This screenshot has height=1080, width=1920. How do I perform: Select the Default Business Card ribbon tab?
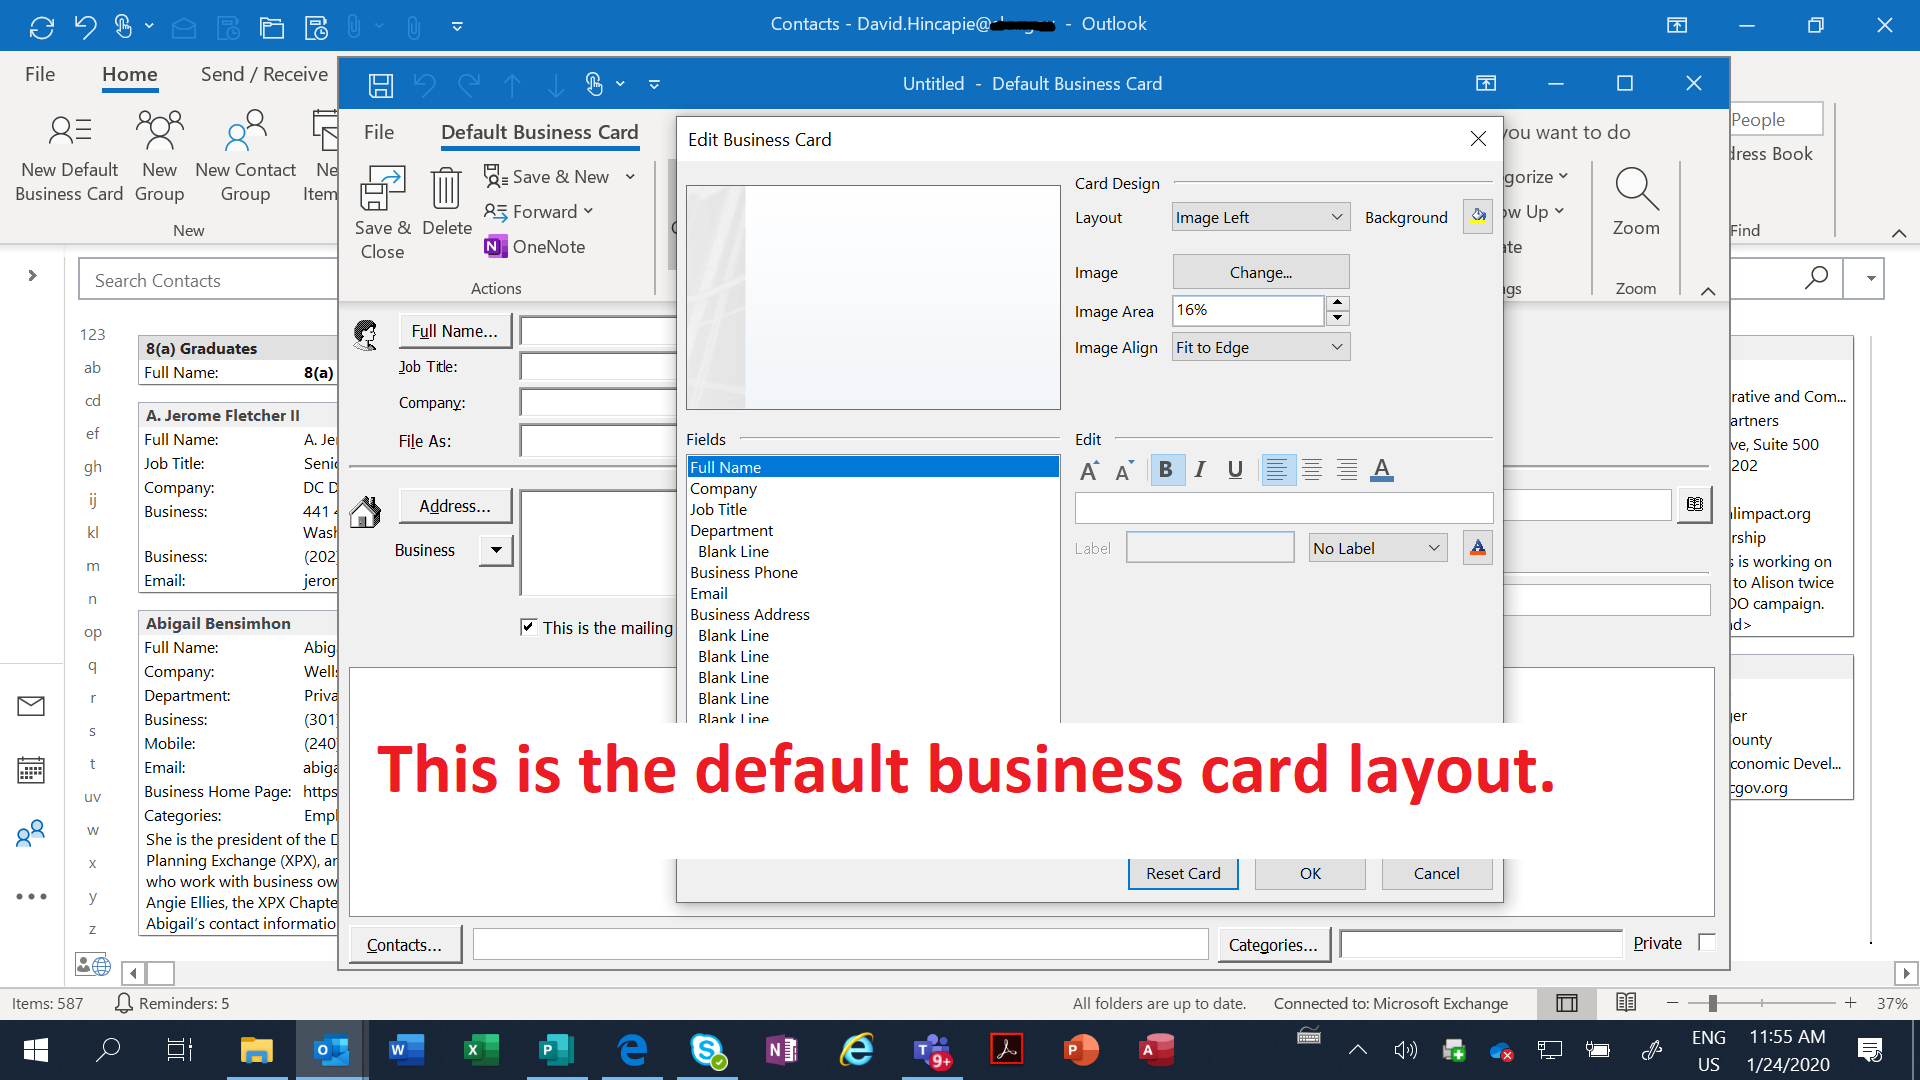(540, 132)
